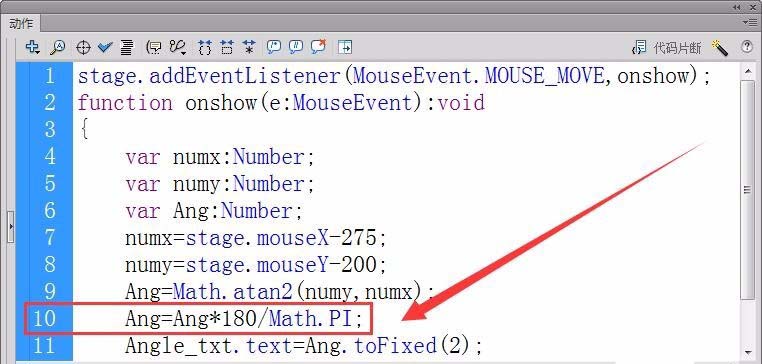The width and height of the screenshot is (762, 364).
Task: Click 'Ang=Math.atan2(numy,numx);' code line
Action: click(279, 292)
